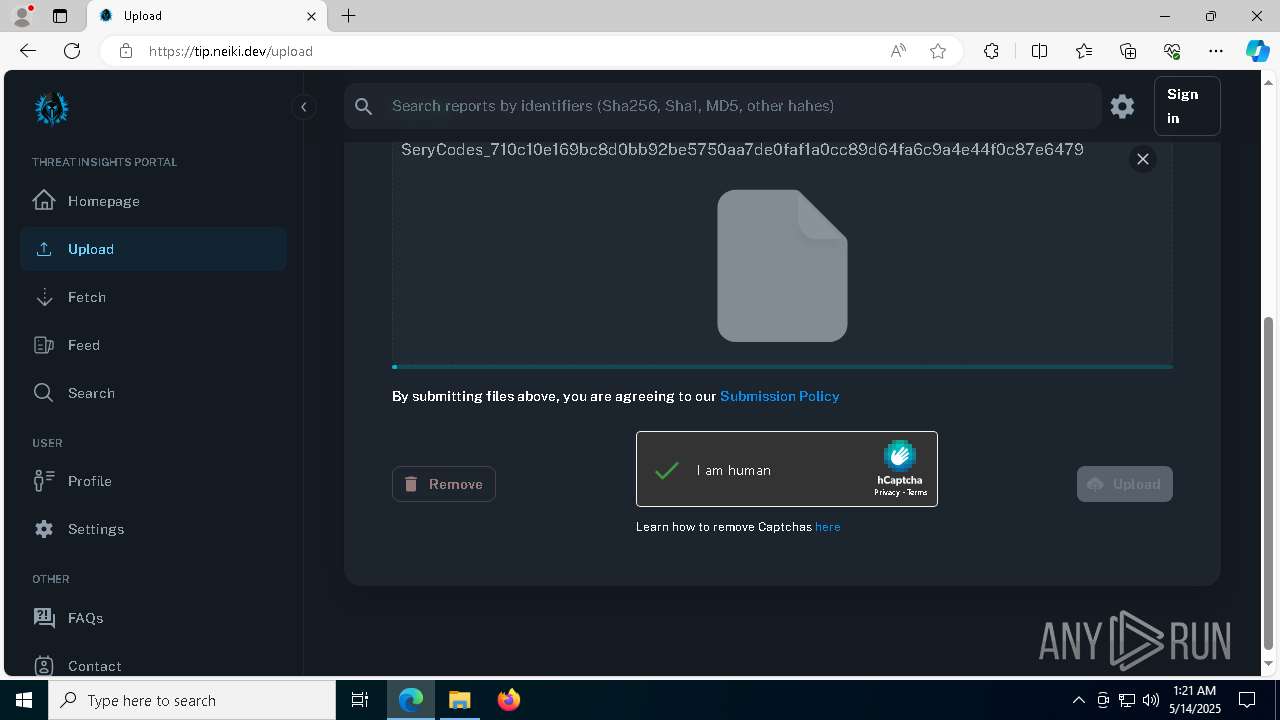Open Browser essentials icon
1280x720 pixels.
point(1172,51)
